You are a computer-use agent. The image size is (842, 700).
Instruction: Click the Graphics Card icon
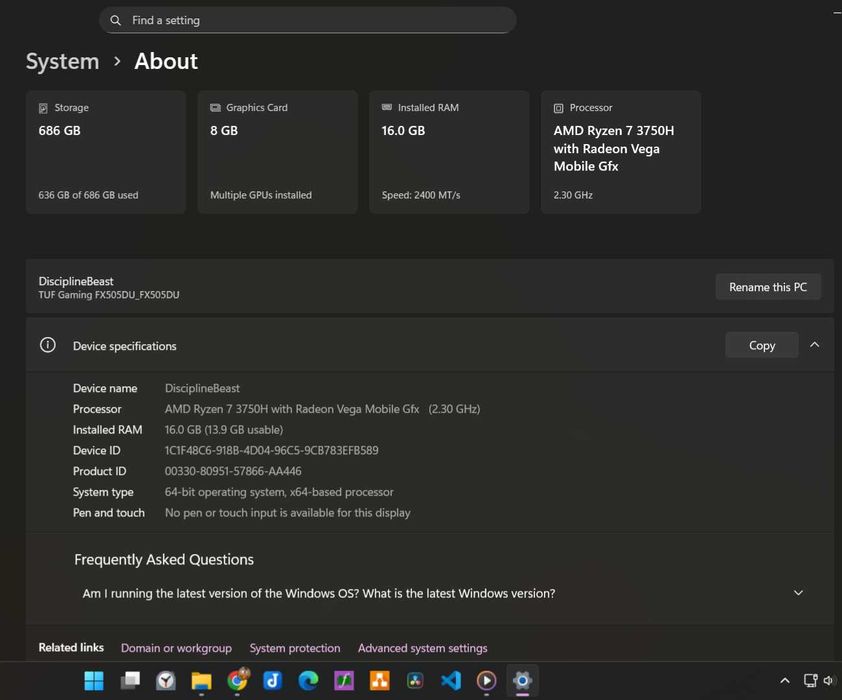215,107
